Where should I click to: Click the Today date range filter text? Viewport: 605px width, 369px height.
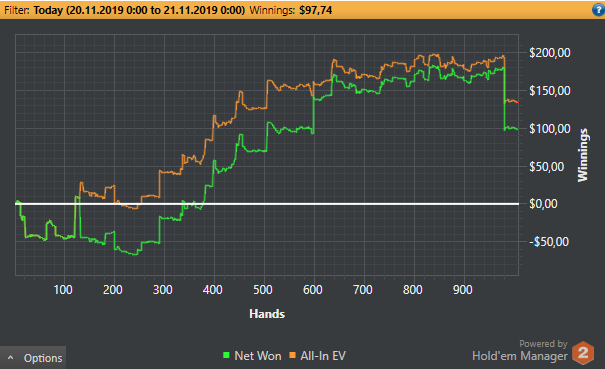tap(139, 10)
